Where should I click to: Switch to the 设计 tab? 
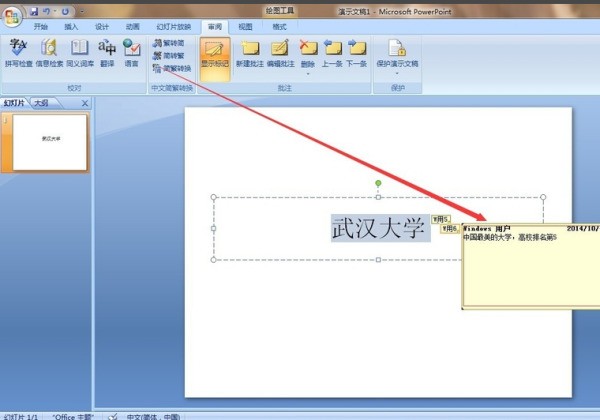tap(102, 27)
